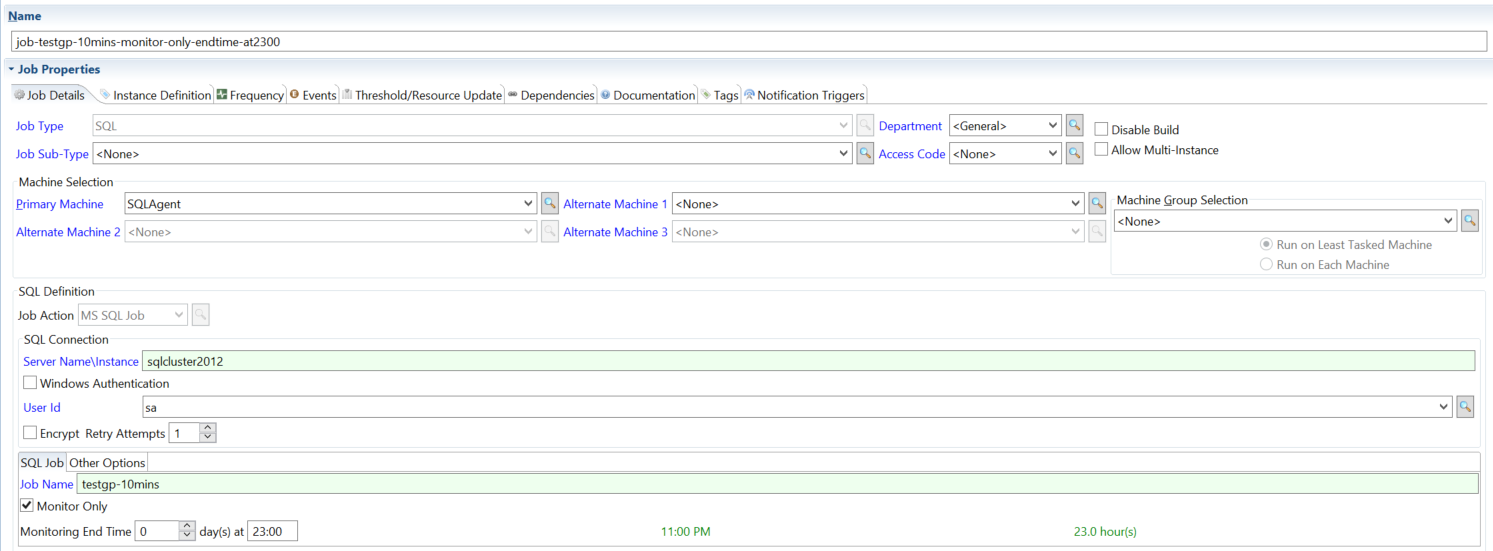
Task: Switch to the Instance Definition tab
Action: (155, 95)
